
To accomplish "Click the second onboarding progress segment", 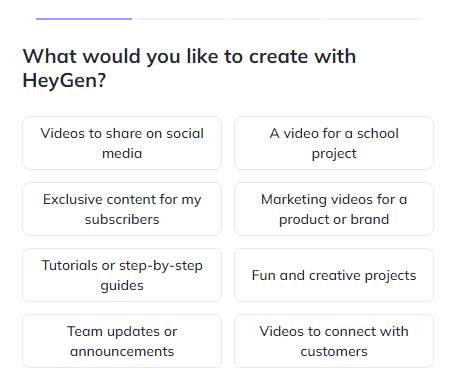I will (x=182, y=19).
